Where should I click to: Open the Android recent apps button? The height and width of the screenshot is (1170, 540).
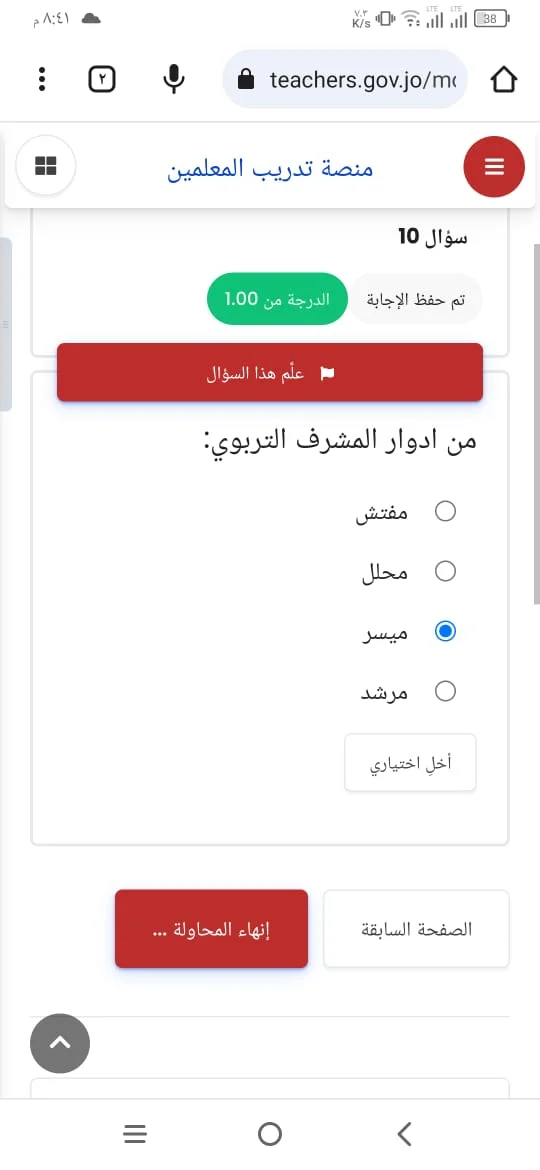coord(135,1134)
